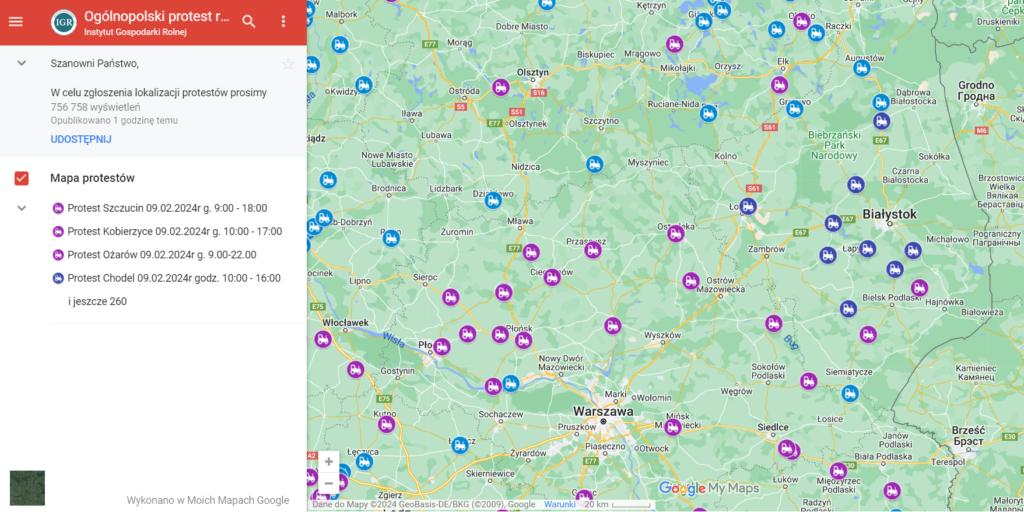Zoom out with the minus button
1024x512 pixels.
coord(329,483)
